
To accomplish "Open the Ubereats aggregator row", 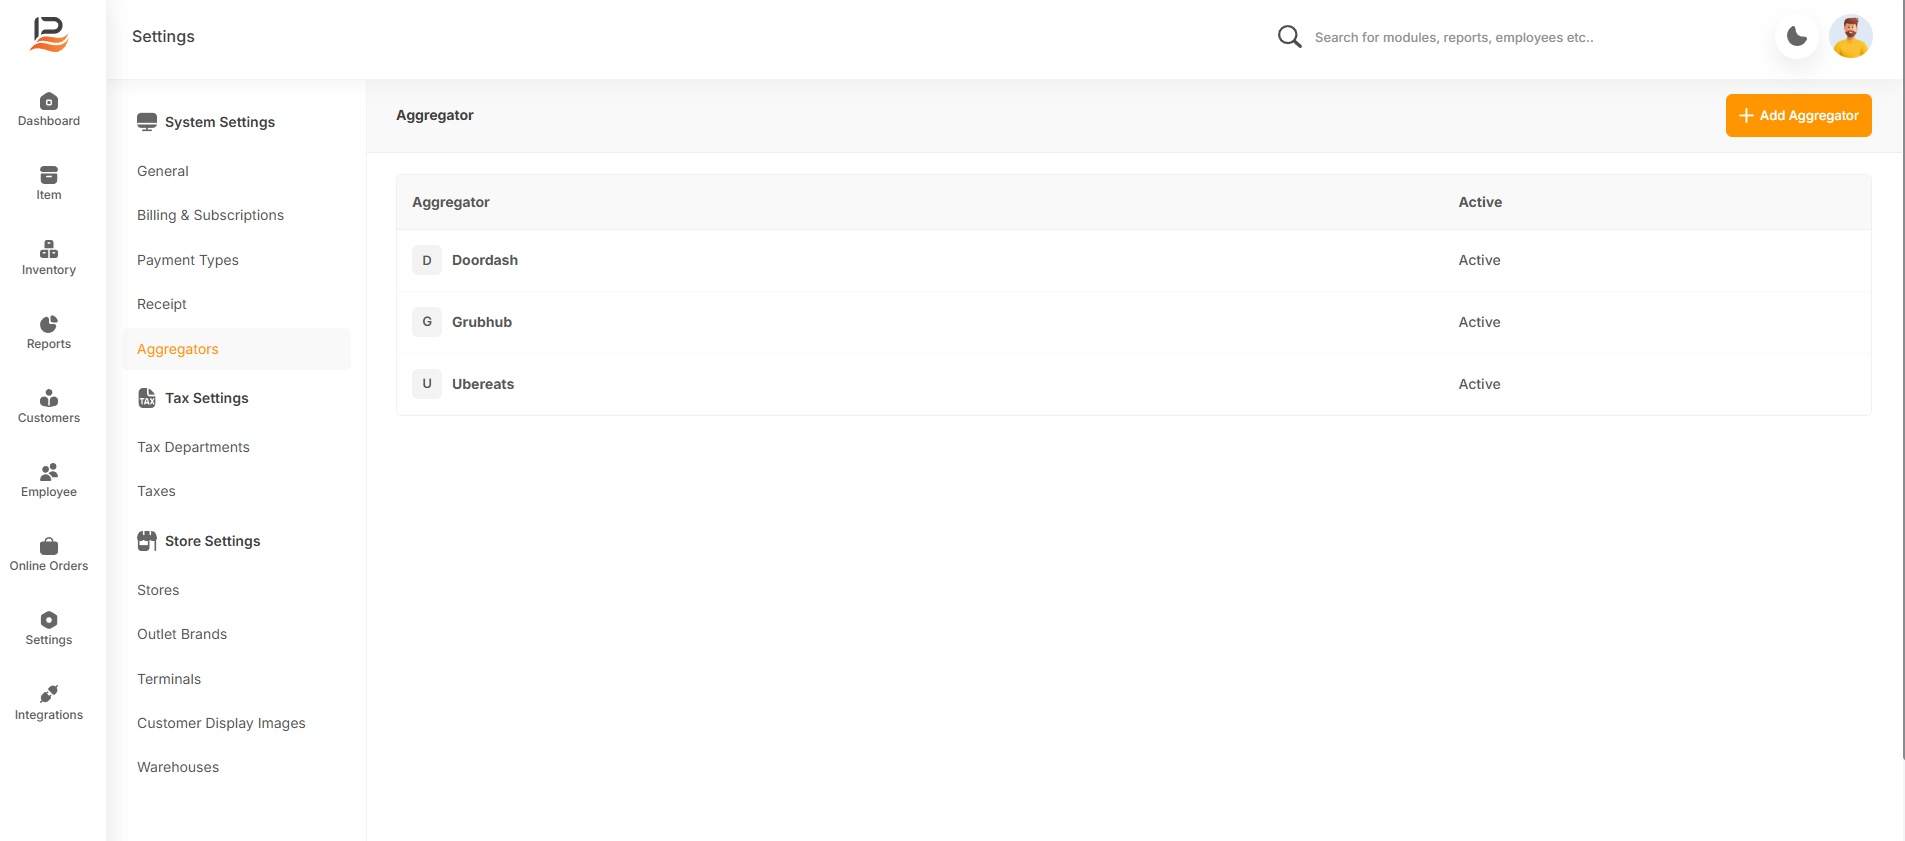I will pyautogui.click(x=483, y=384).
